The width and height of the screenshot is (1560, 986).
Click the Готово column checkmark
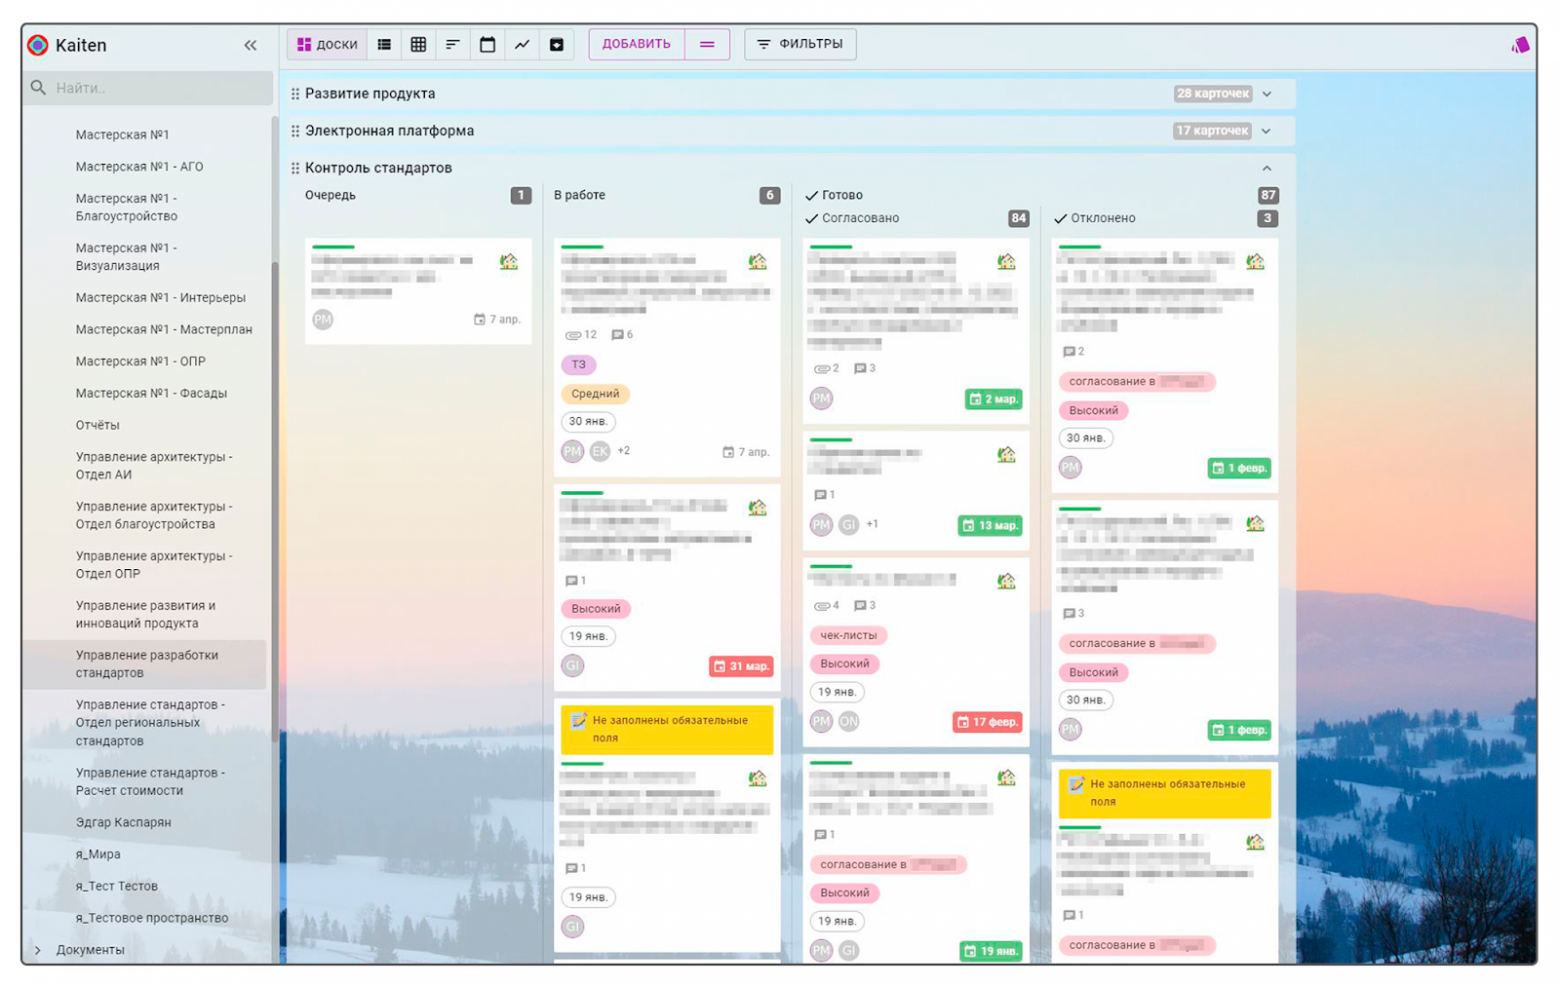(x=811, y=195)
